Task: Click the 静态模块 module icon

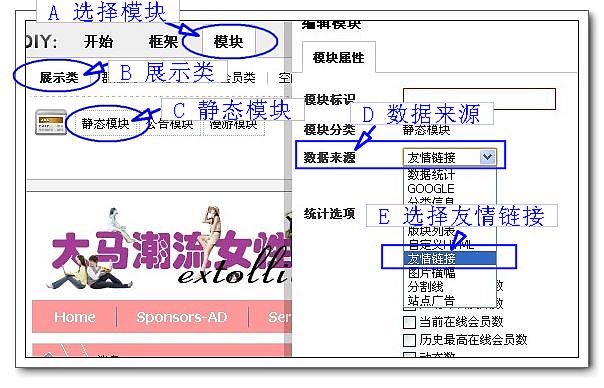Action: tap(51, 122)
